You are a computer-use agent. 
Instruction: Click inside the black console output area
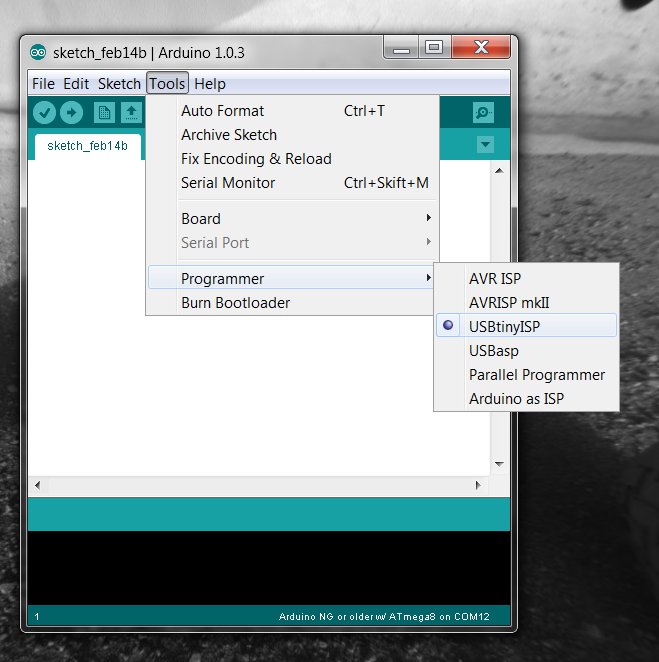[x=269, y=568]
